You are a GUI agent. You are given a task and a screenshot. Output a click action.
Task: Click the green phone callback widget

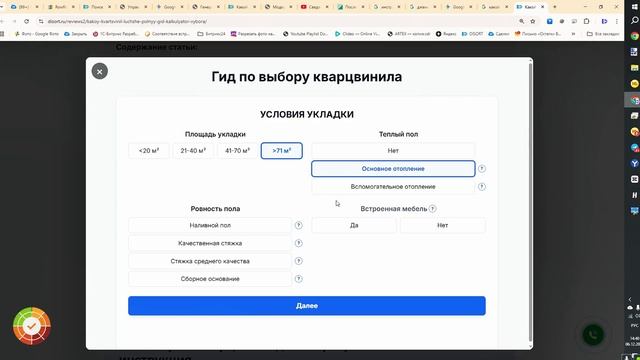click(x=593, y=335)
